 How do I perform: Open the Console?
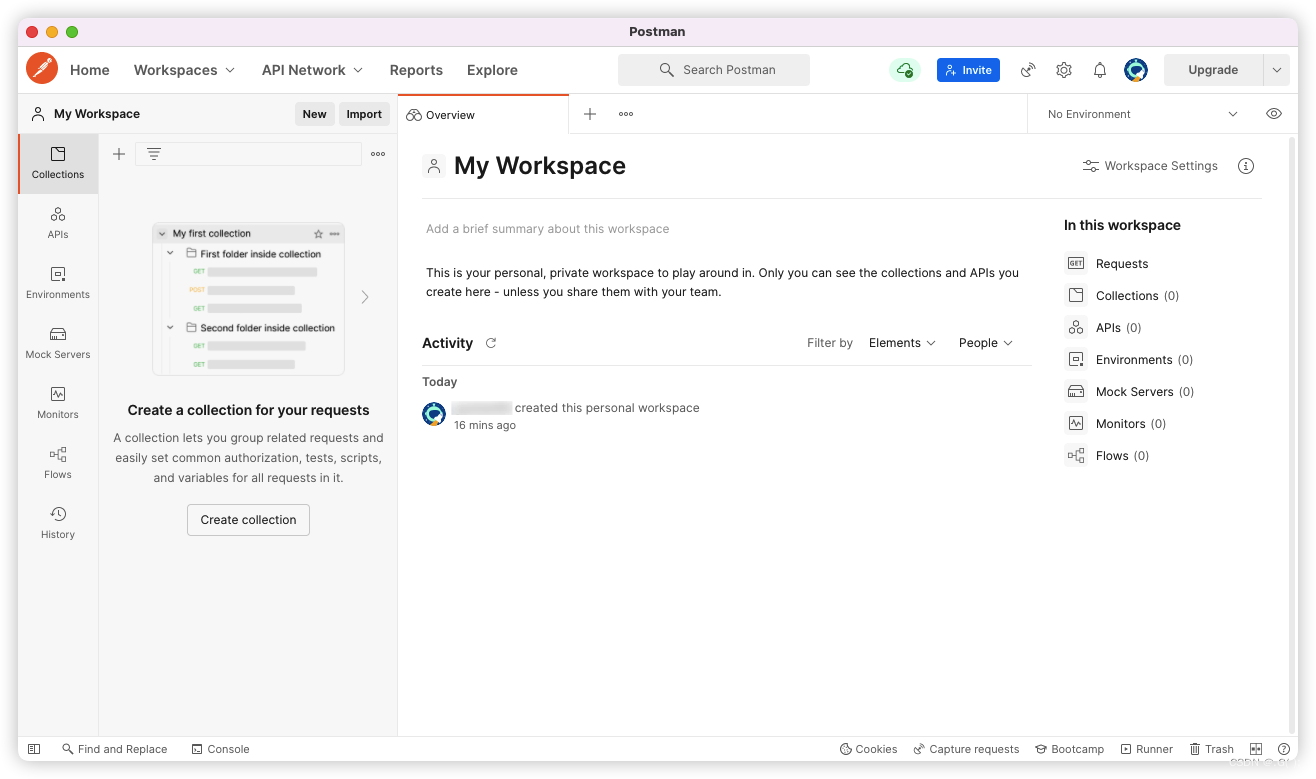(x=220, y=749)
